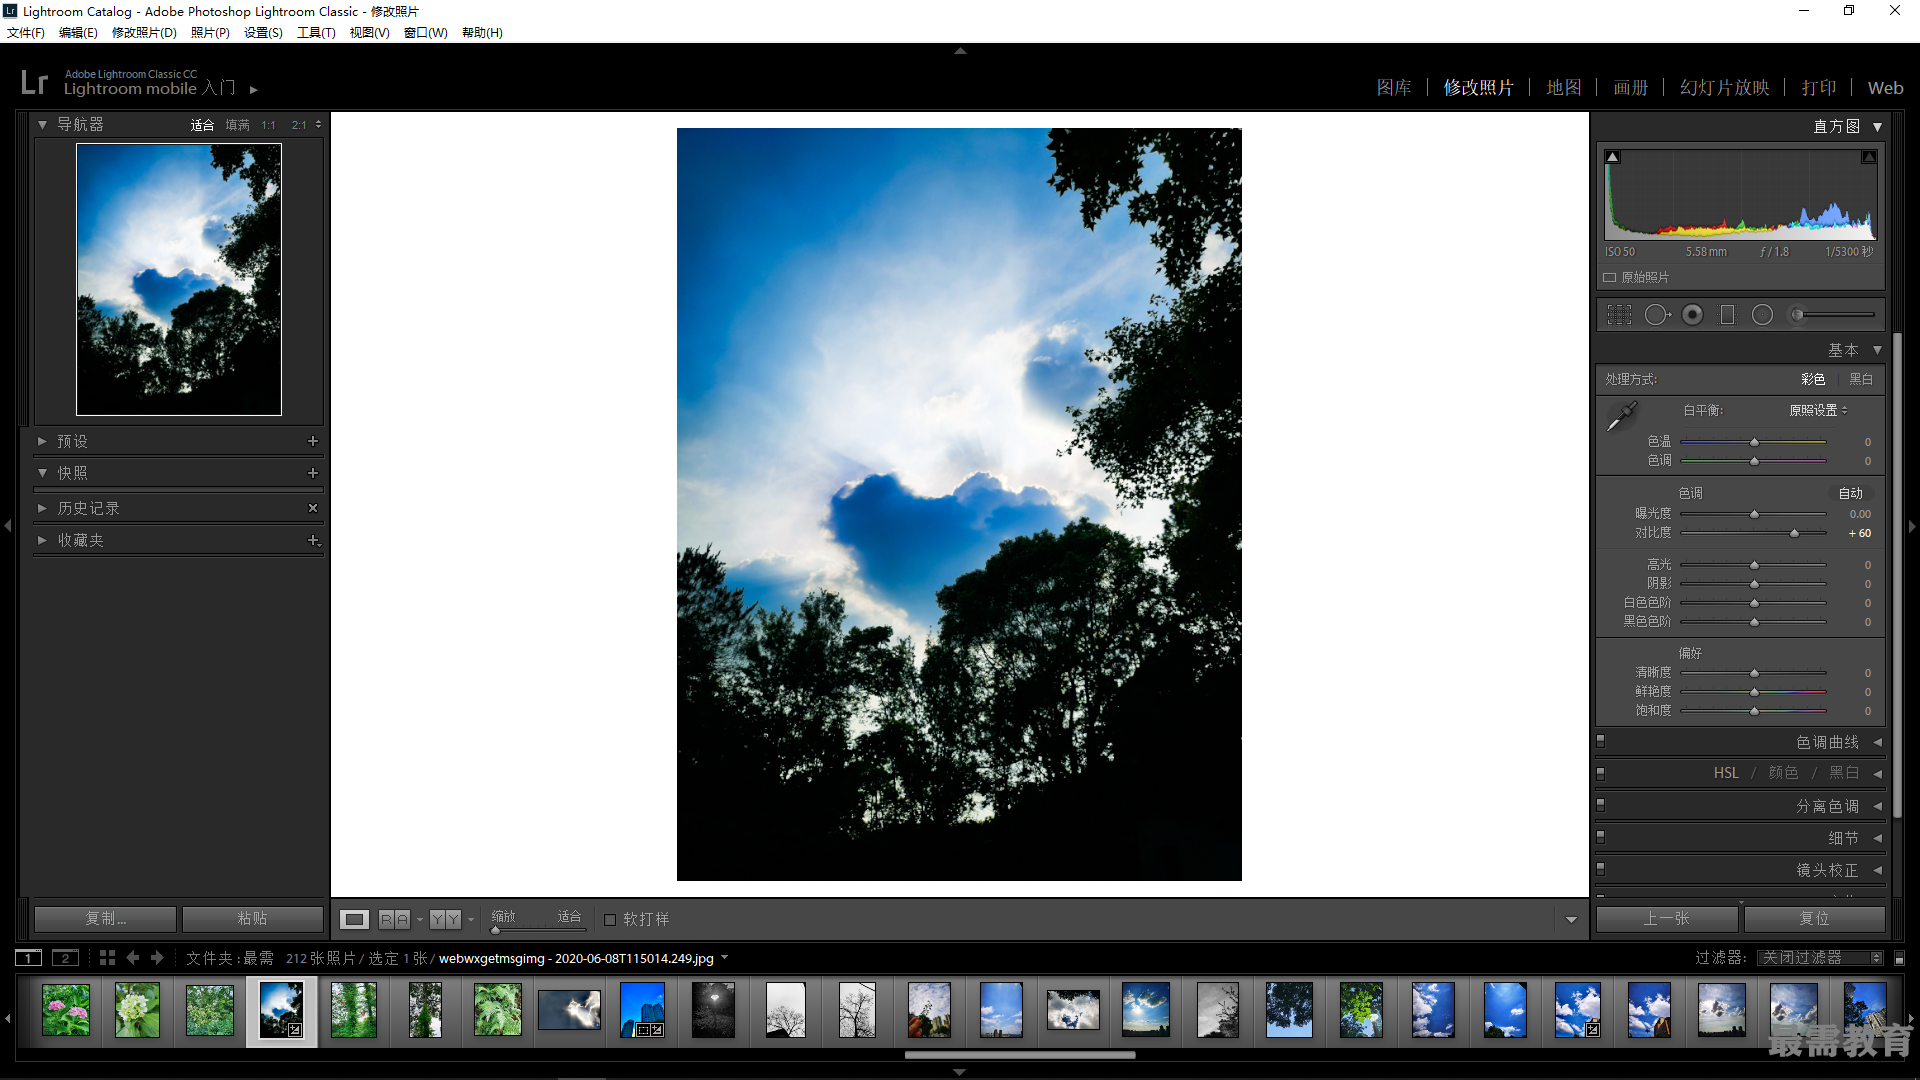Viewport: 1920px width, 1080px height.
Task: Expand the 历史记录 panel
Action: (x=43, y=508)
